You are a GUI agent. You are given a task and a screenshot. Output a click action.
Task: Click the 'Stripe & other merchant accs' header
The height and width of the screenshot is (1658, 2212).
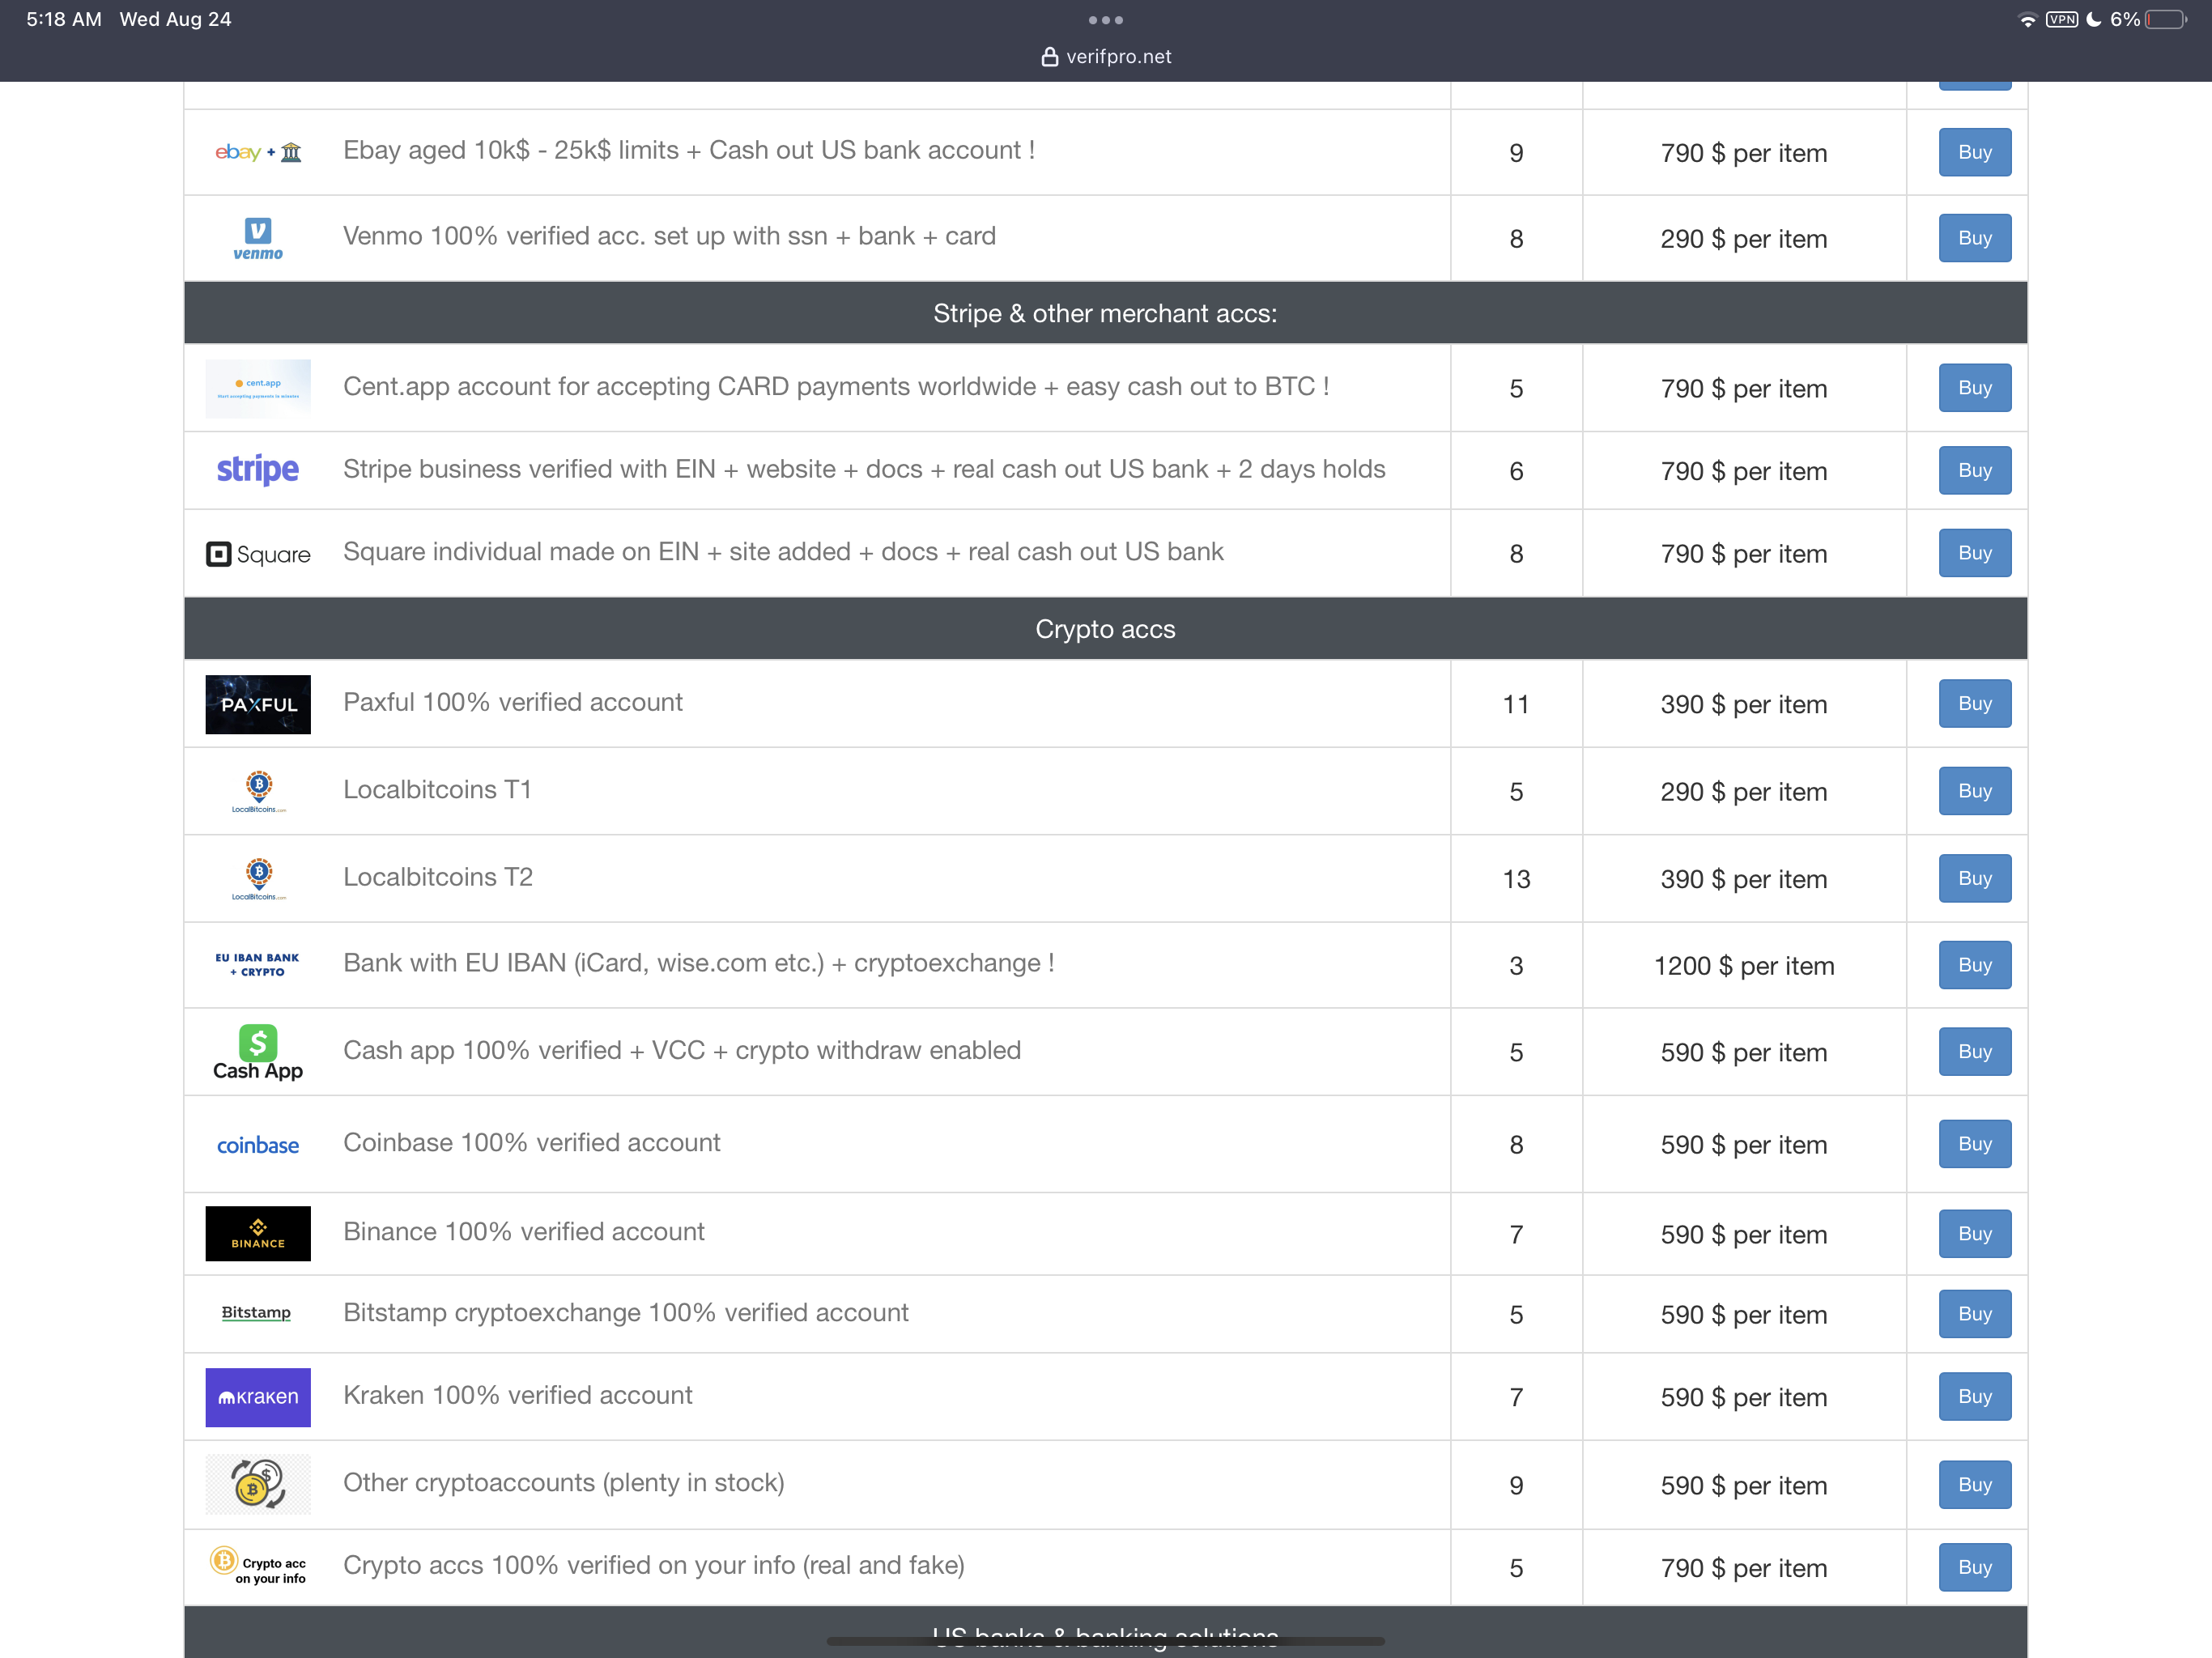click(1105, 313)
